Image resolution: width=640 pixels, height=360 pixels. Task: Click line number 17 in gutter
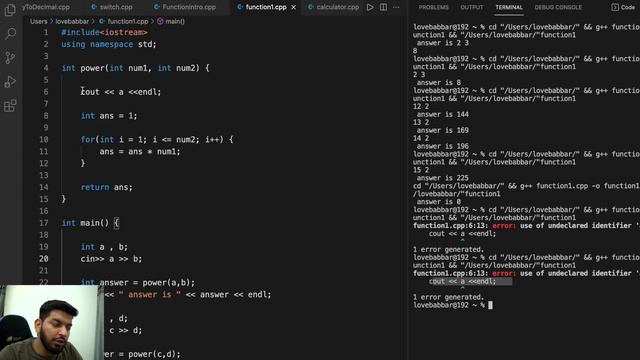[44, 223]
